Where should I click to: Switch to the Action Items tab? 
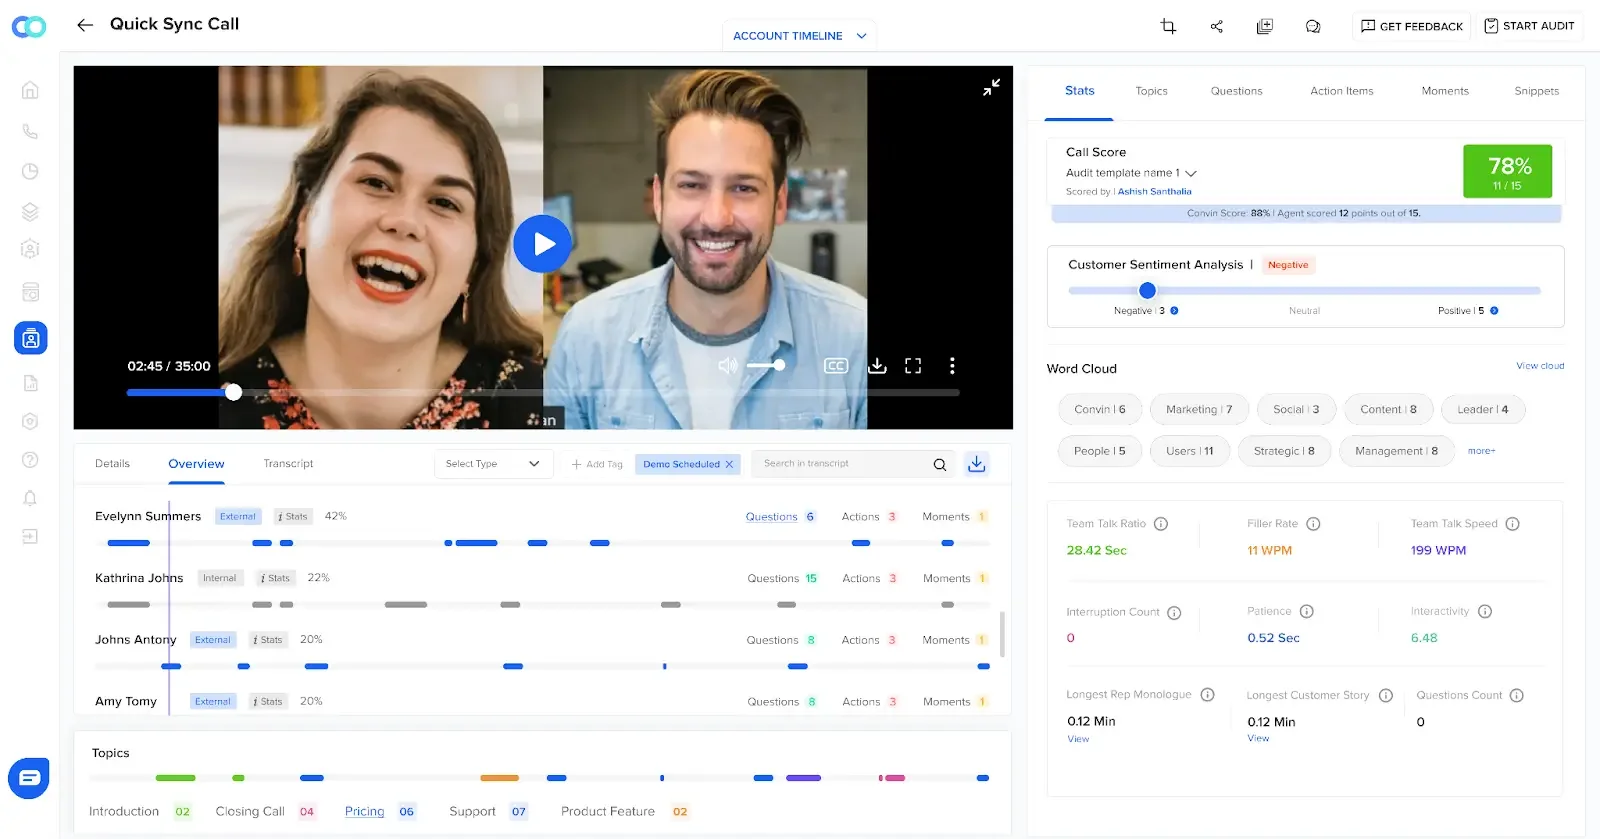[1341, 91]
